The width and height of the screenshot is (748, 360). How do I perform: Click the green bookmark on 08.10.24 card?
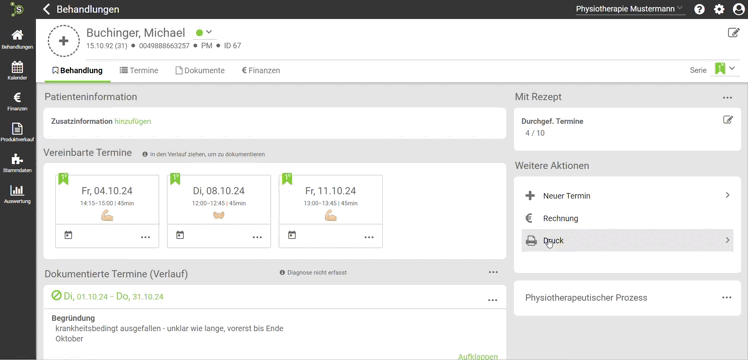175,179
